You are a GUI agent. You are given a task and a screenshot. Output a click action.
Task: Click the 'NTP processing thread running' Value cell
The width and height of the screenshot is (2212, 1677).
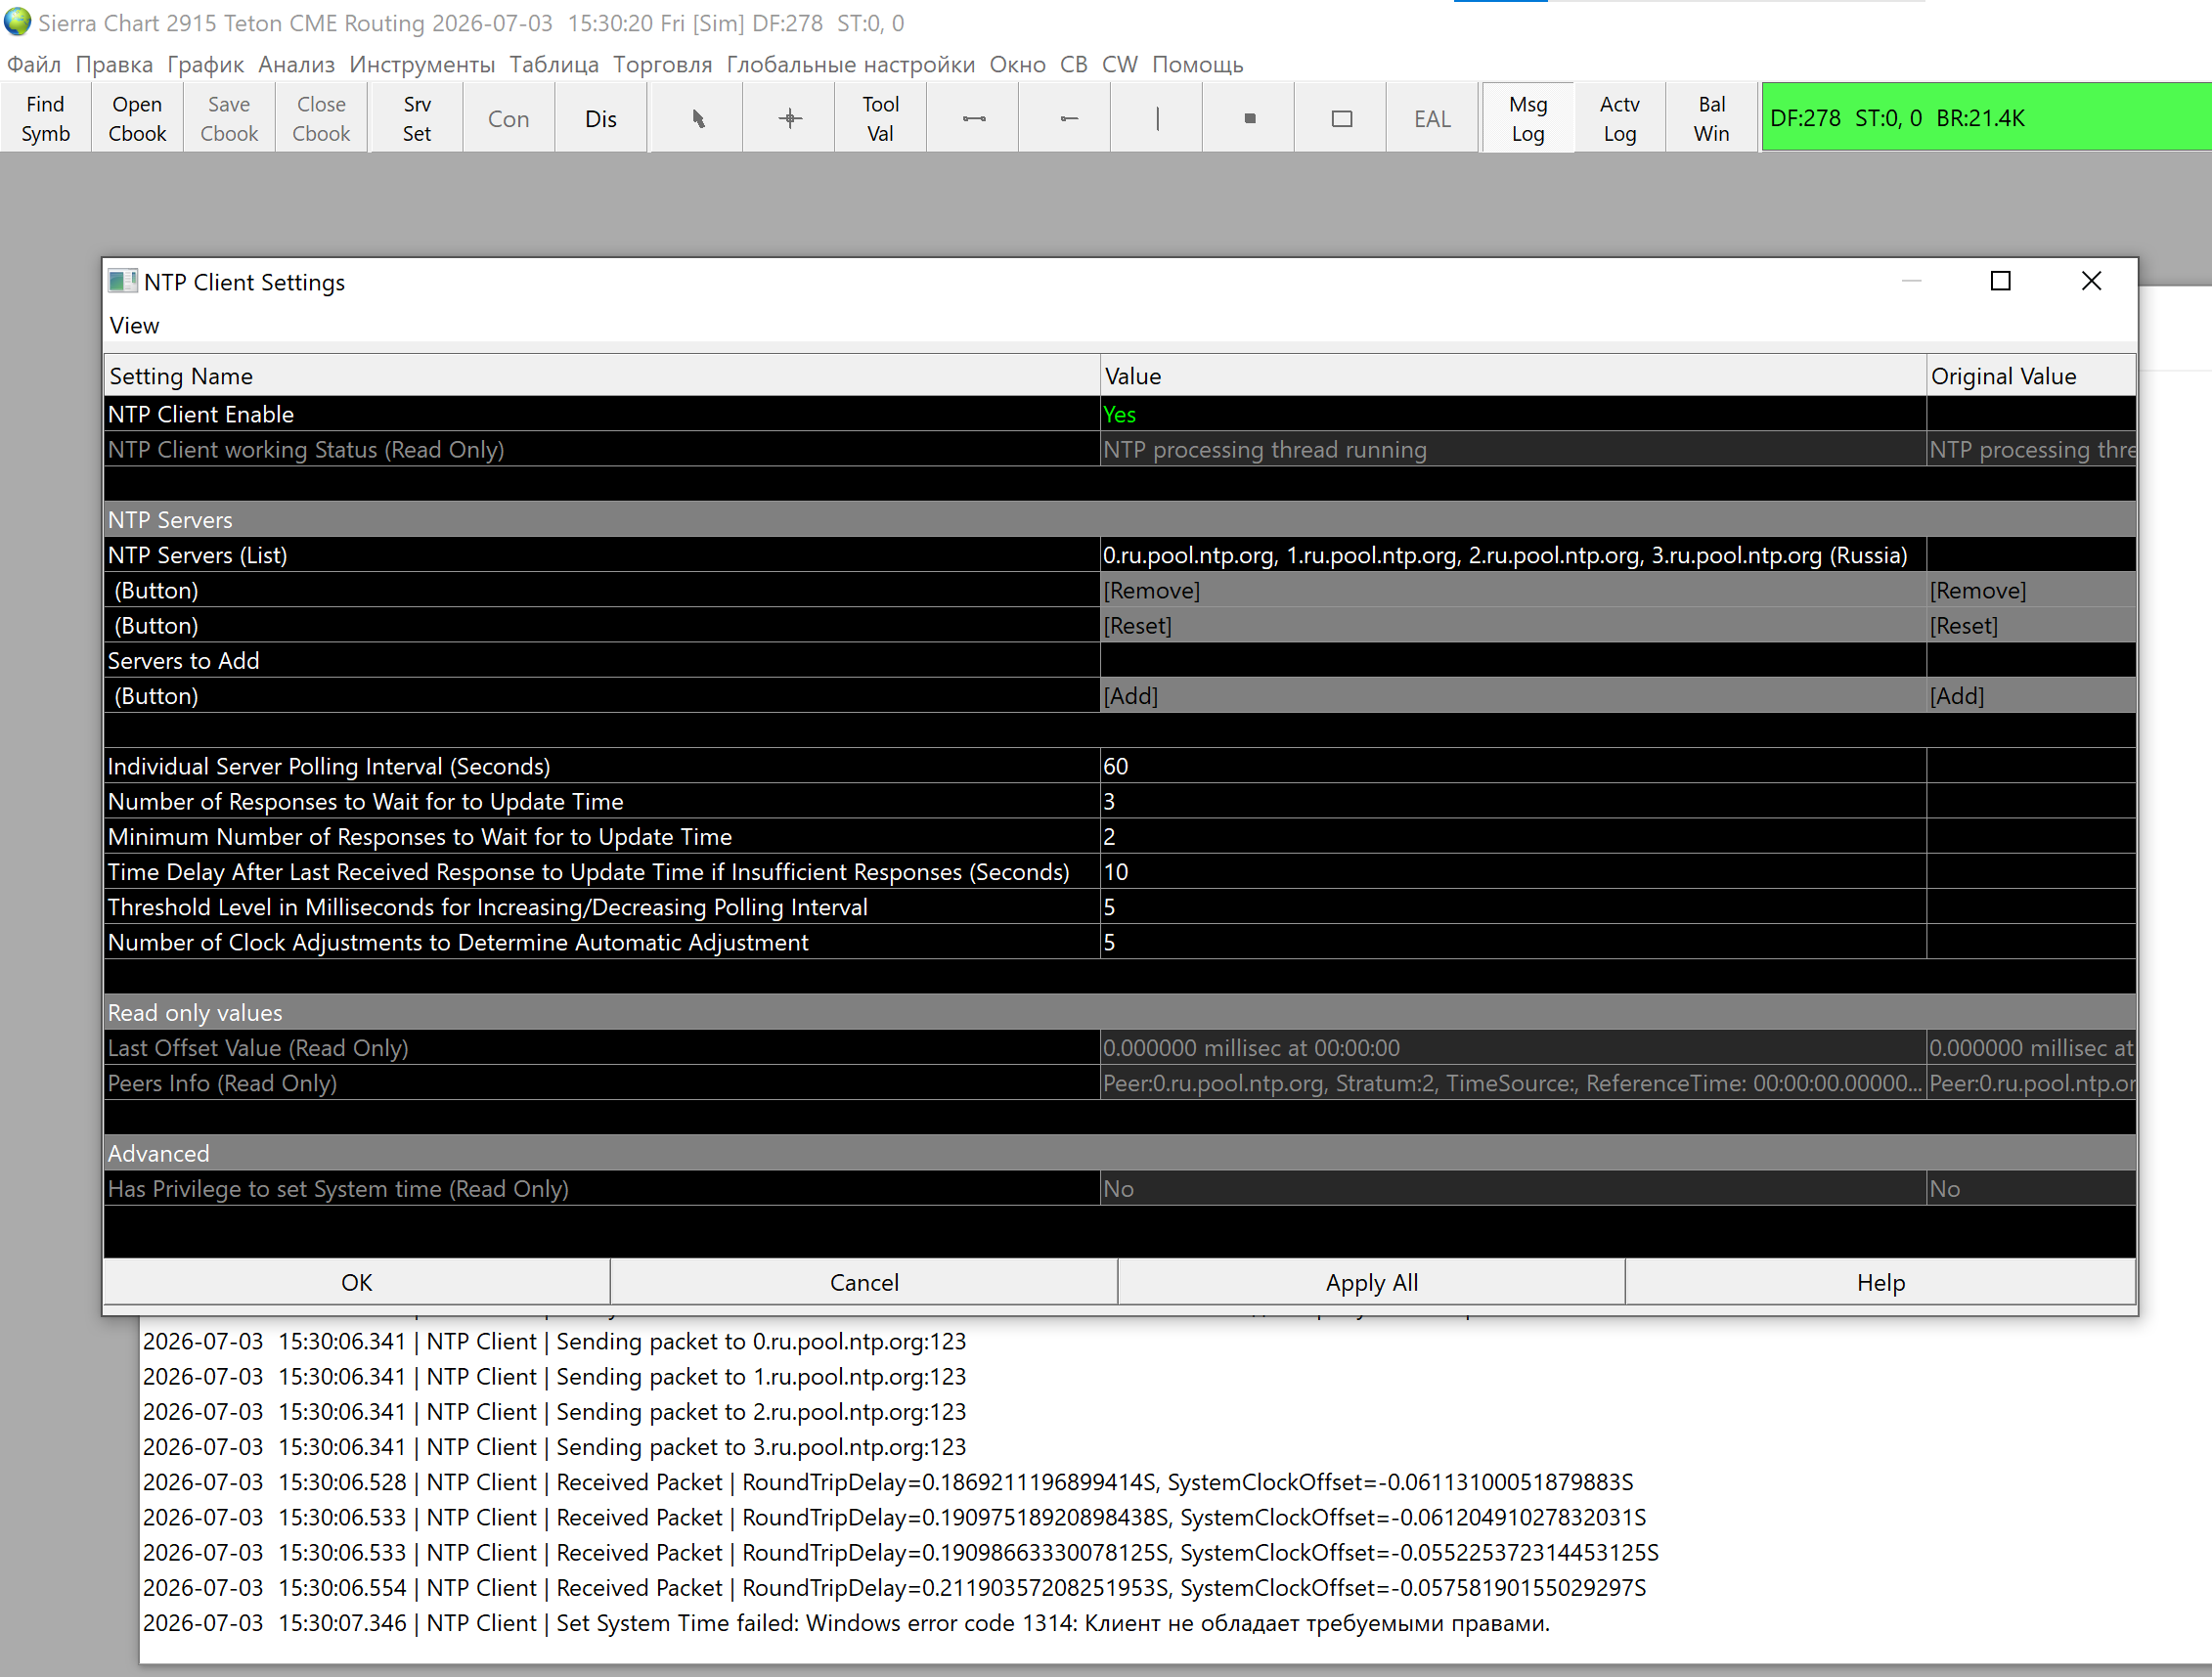pos(1513,449)
